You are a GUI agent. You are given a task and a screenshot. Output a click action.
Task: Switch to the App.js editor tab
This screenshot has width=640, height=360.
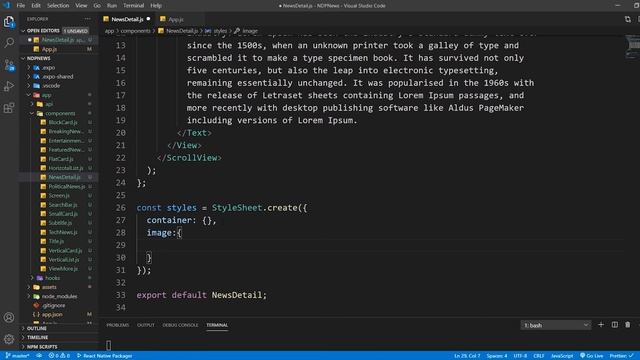(x=176, y=19)
